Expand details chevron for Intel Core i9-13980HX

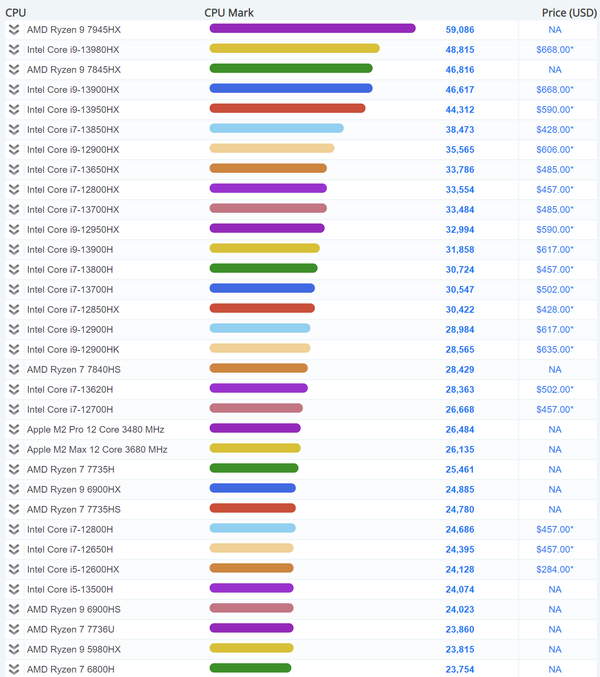[14, 50]
